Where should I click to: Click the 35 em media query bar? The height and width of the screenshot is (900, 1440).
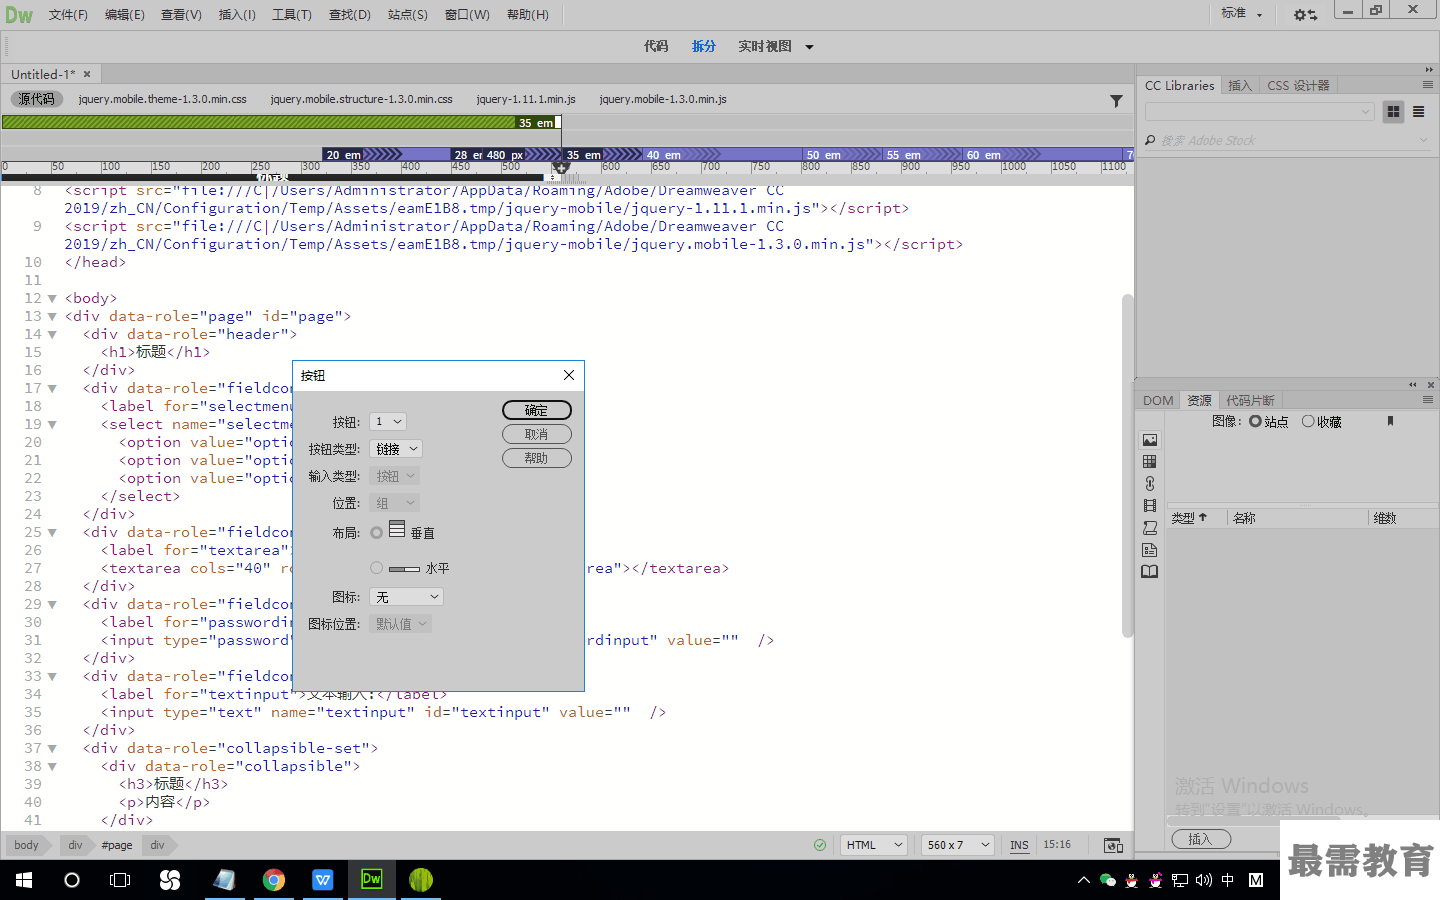pos(281,122)
